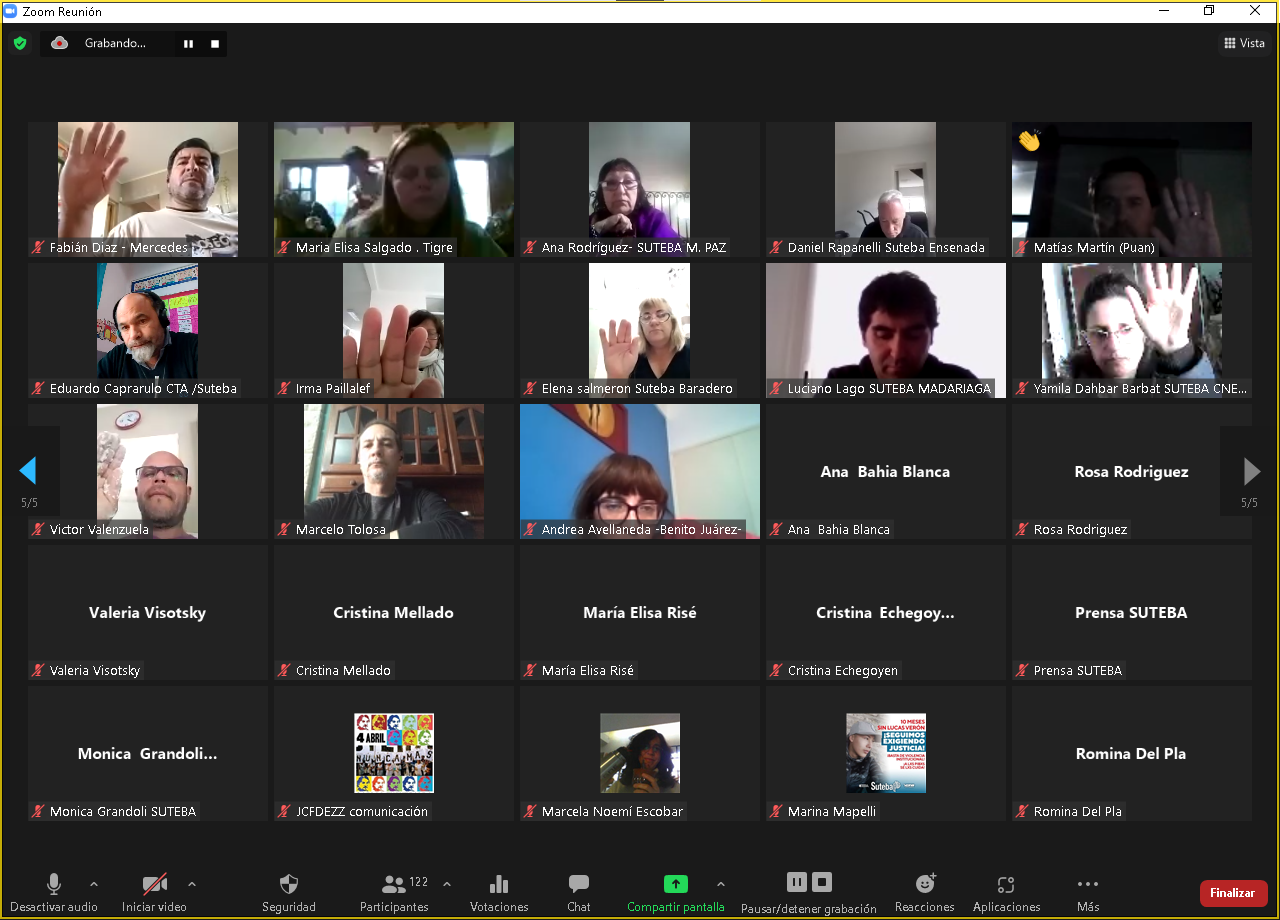Expand the share screen options arrow
This screenshot has width=1280, height=920.
click(x=720, y=884)
